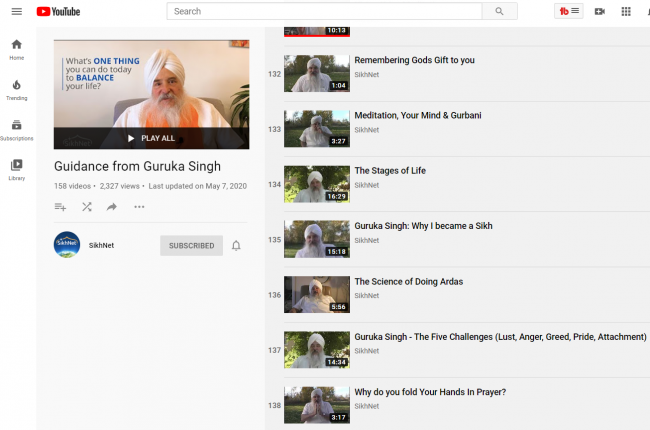Open The Science of Doing Ardas thumbnail

pyautogui.click(x=316, y=295)
